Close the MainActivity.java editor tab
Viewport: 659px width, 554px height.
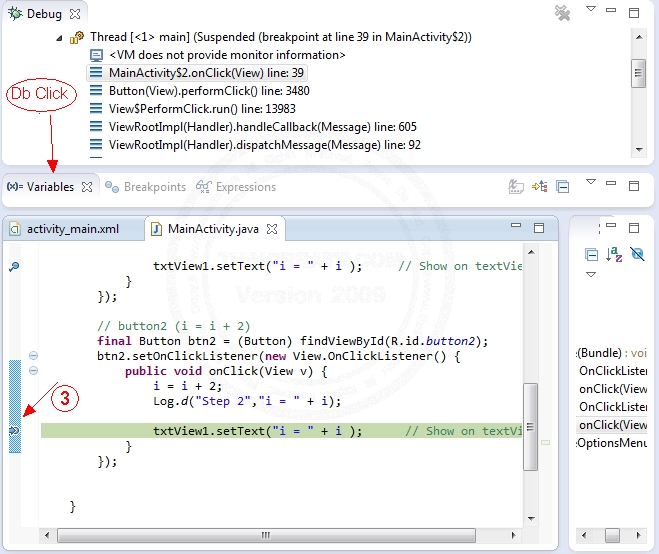pos(272,229)
